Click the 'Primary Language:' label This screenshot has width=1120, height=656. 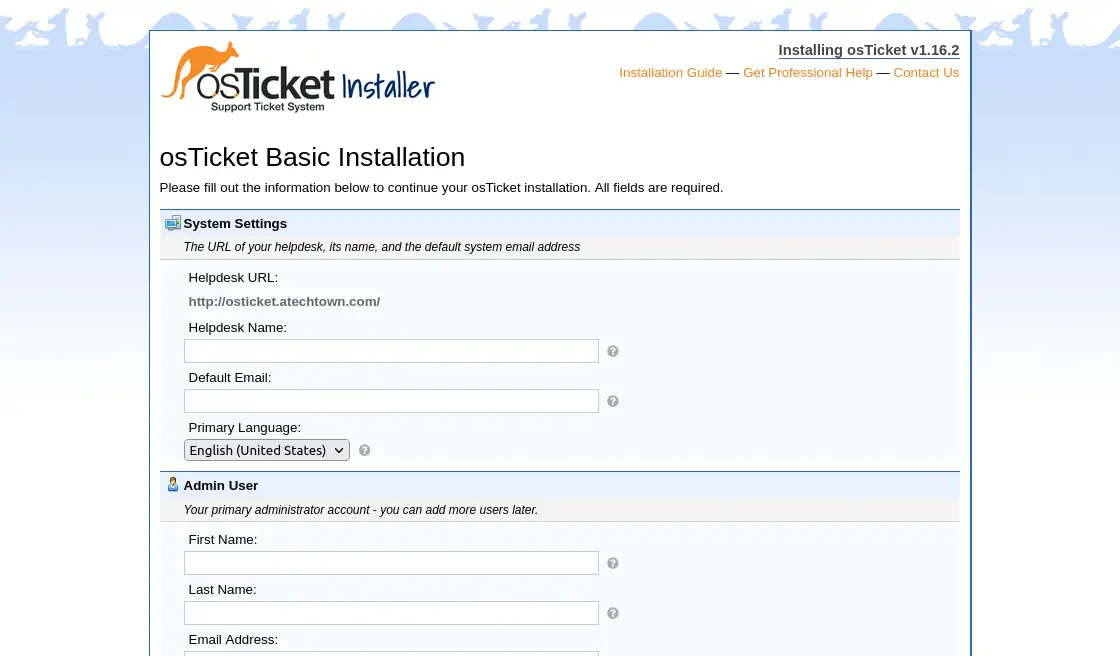pyautogui.click(x=245, y=428)
